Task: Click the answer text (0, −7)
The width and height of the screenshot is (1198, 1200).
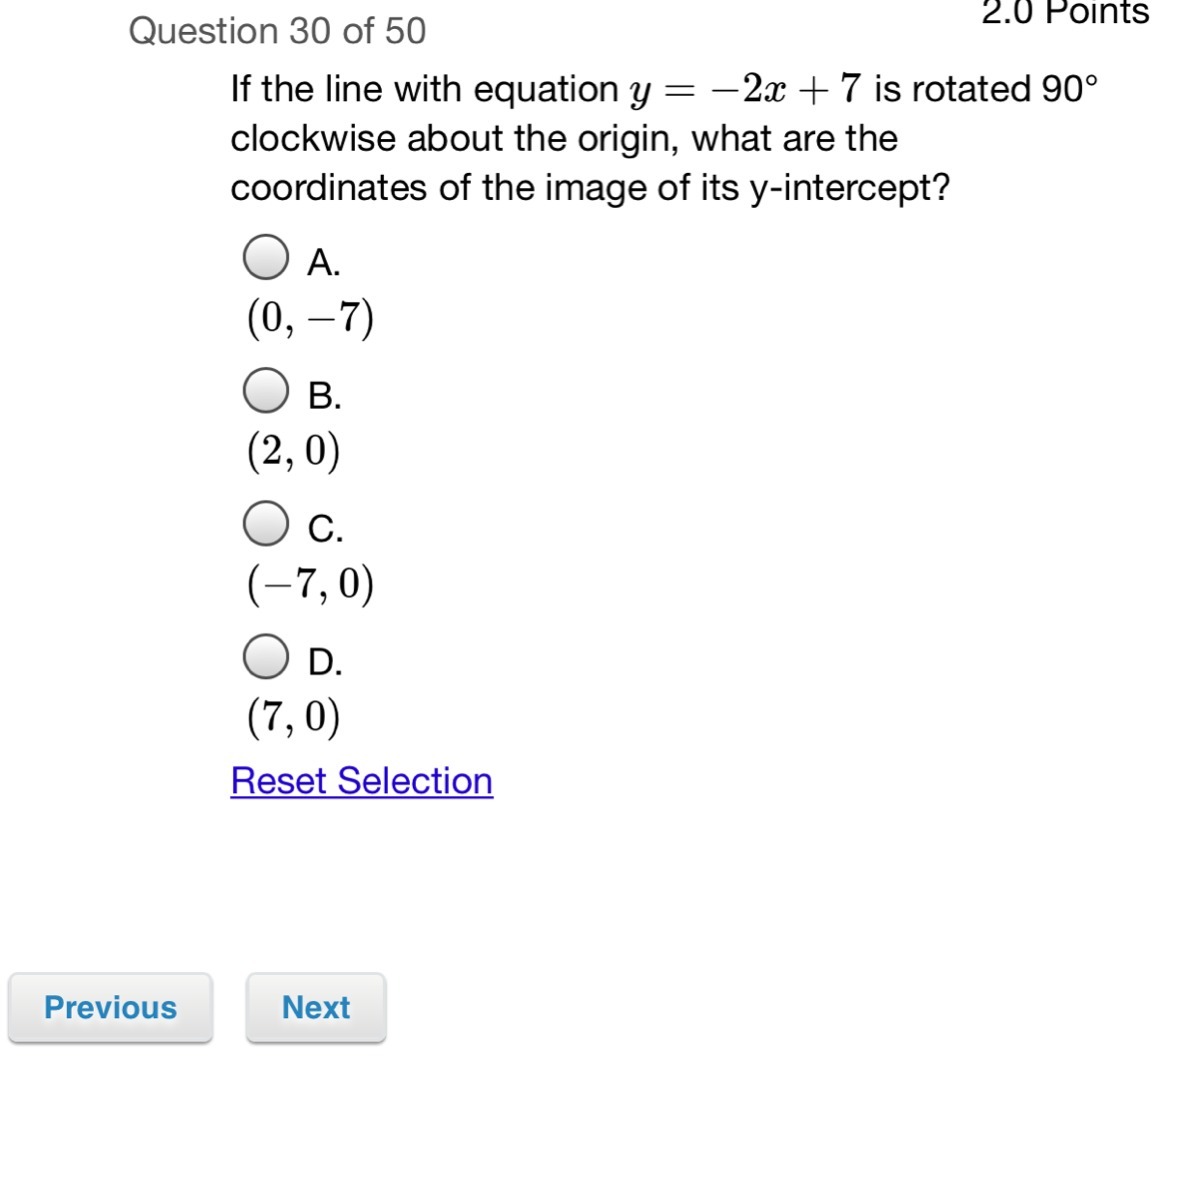Action: click(310, 319)
